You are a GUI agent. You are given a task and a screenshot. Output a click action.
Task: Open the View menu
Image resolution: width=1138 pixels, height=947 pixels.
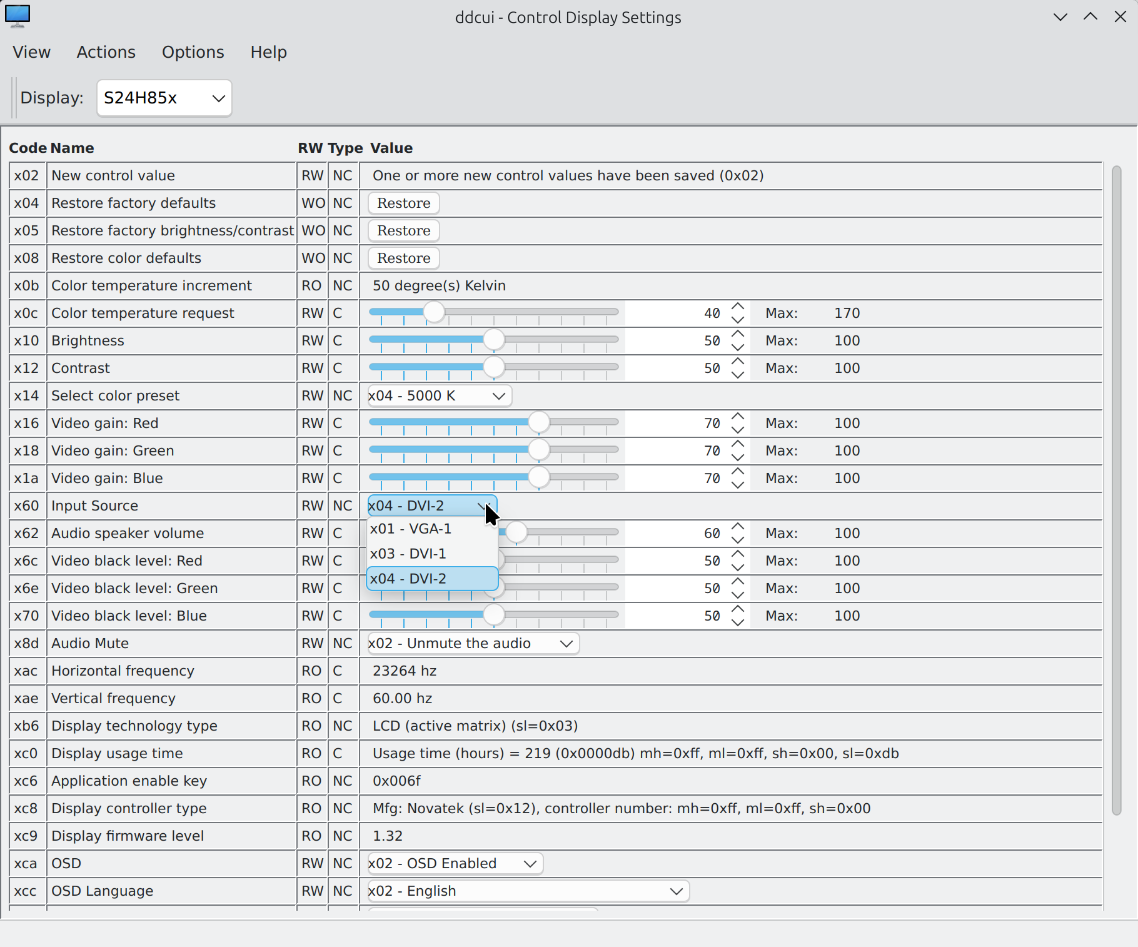[x=31, y=52]
